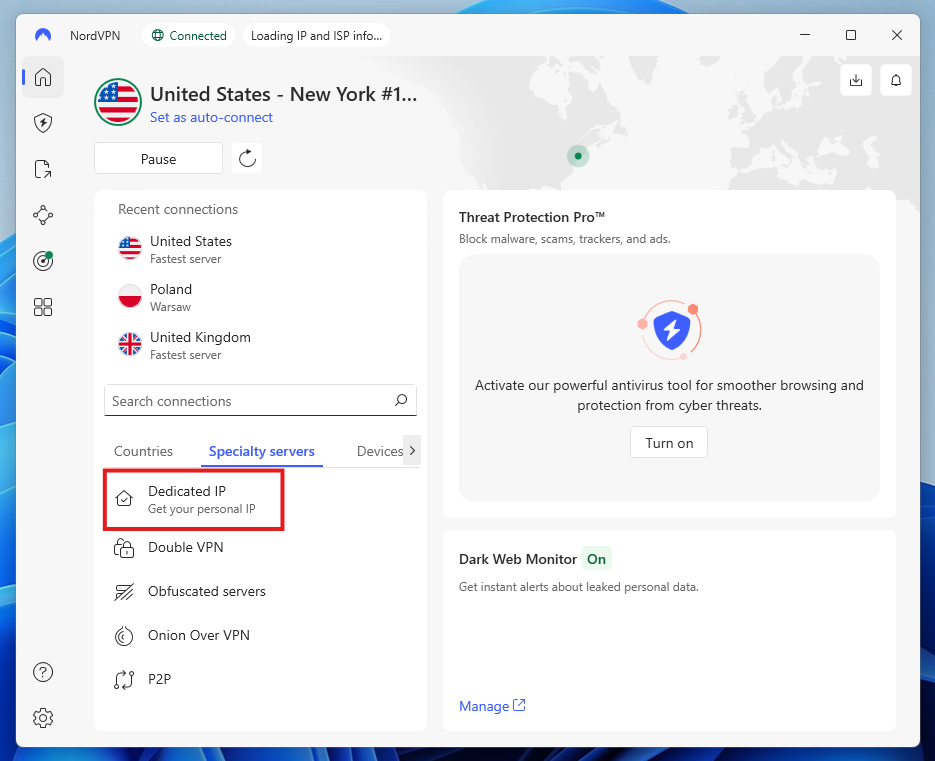The width and height of the screenshot is (935, 761).
Task: Turn on Threat Protection Pro
Action: pos(669,443)
